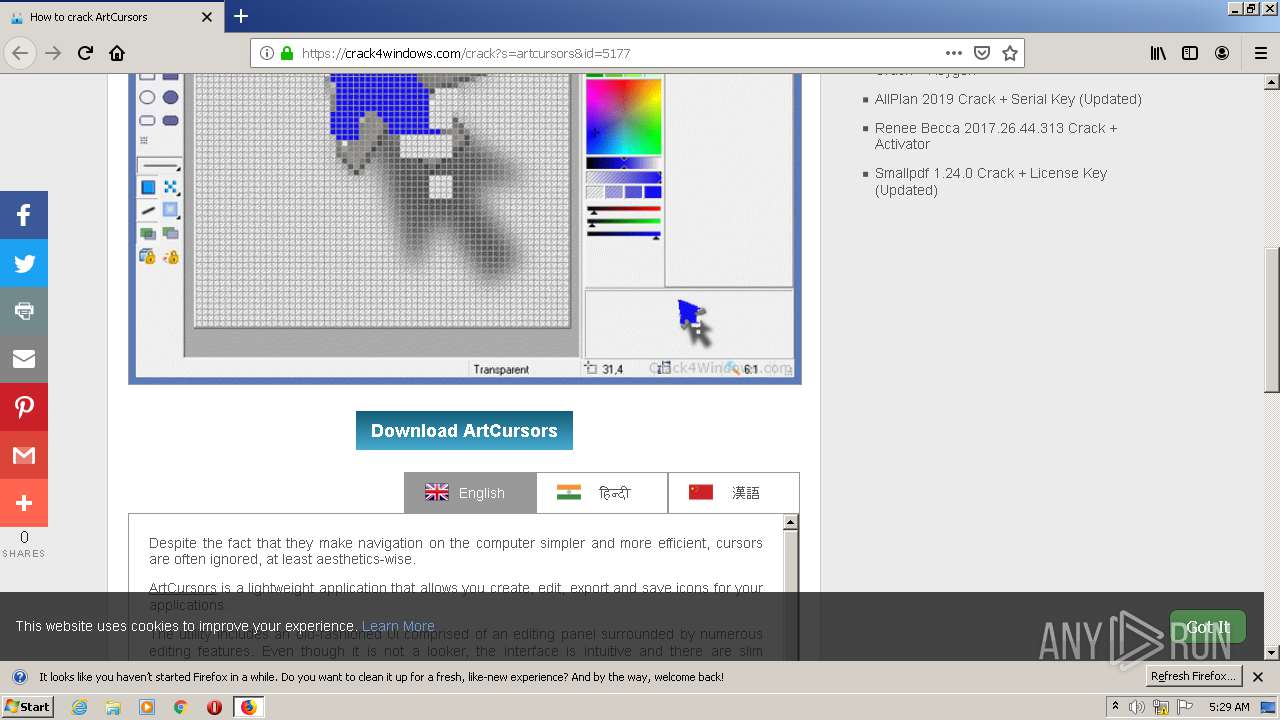The image size is (1280, 720).
Task: Share via Gmail sidebar icon
Action: [x=24, y=455]
